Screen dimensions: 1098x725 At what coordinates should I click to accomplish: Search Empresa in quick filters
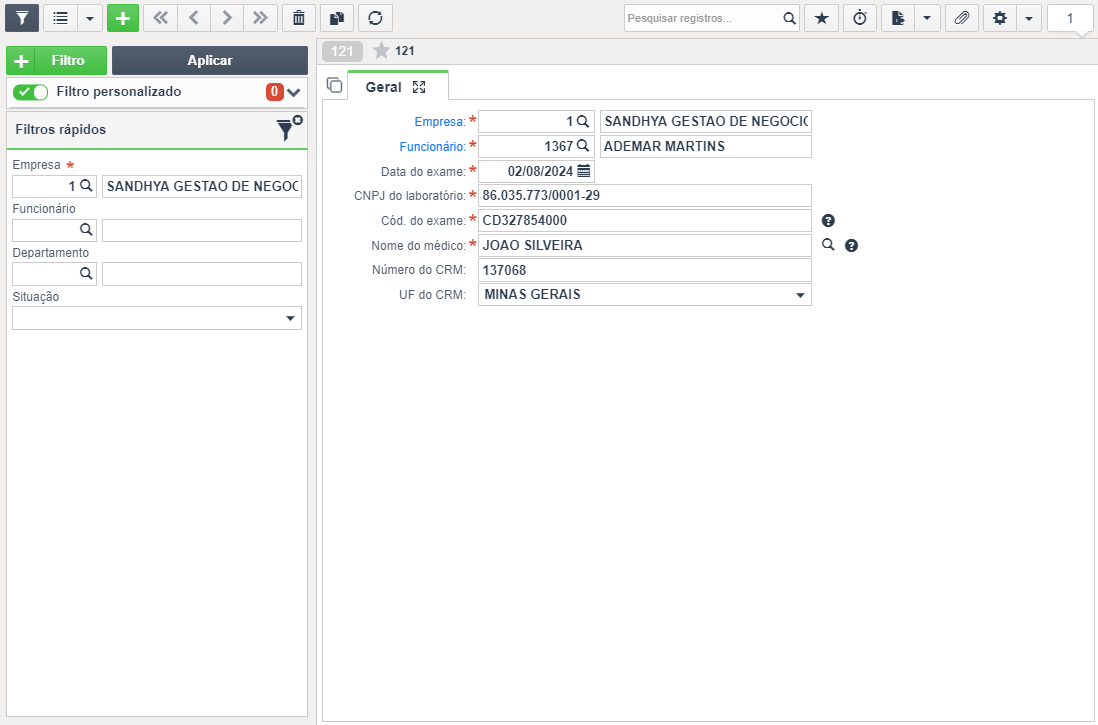(86, 186)
